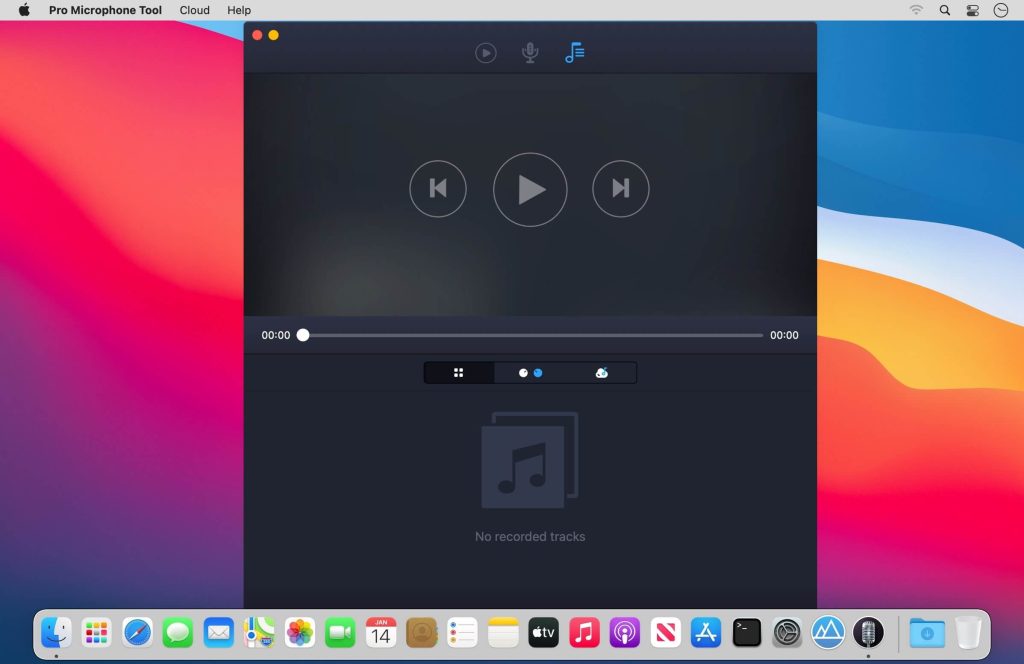Launch the Podcasts app from the Dock
Image resolution: width=1024 pixels, height=664 pixels.
[625, 632]
